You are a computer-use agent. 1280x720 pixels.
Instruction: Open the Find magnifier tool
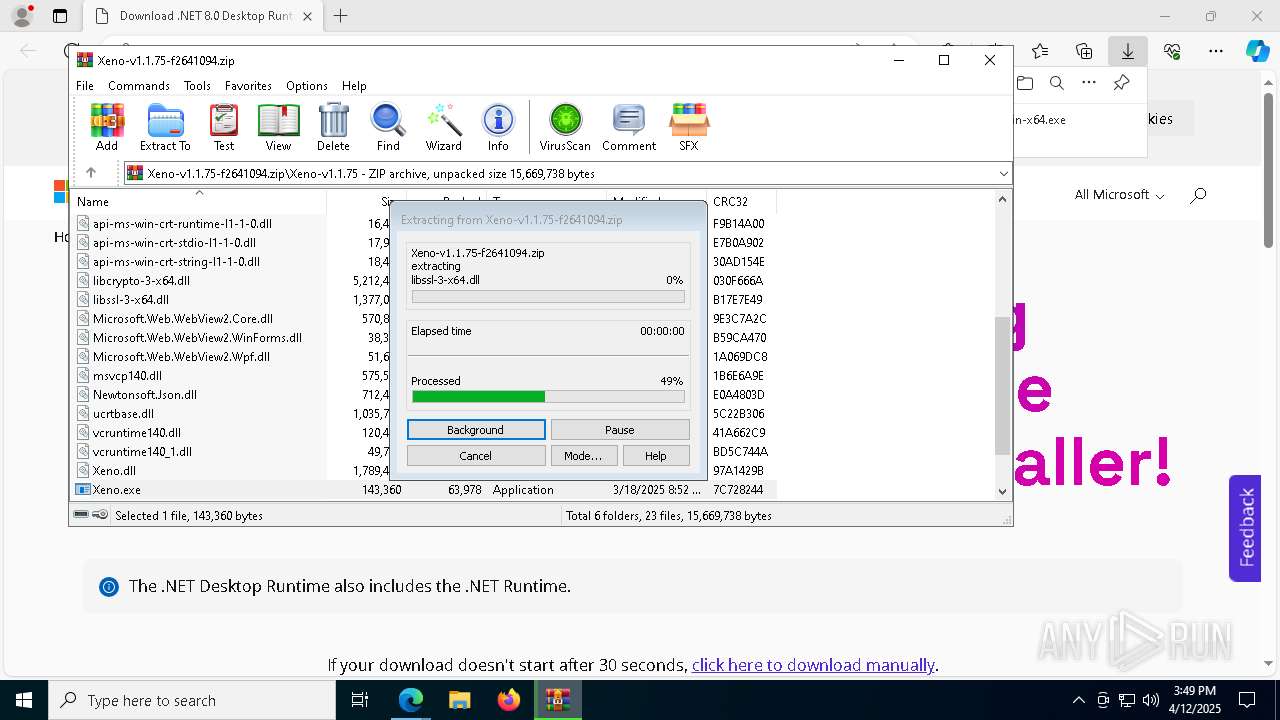[x=388, y=127]
